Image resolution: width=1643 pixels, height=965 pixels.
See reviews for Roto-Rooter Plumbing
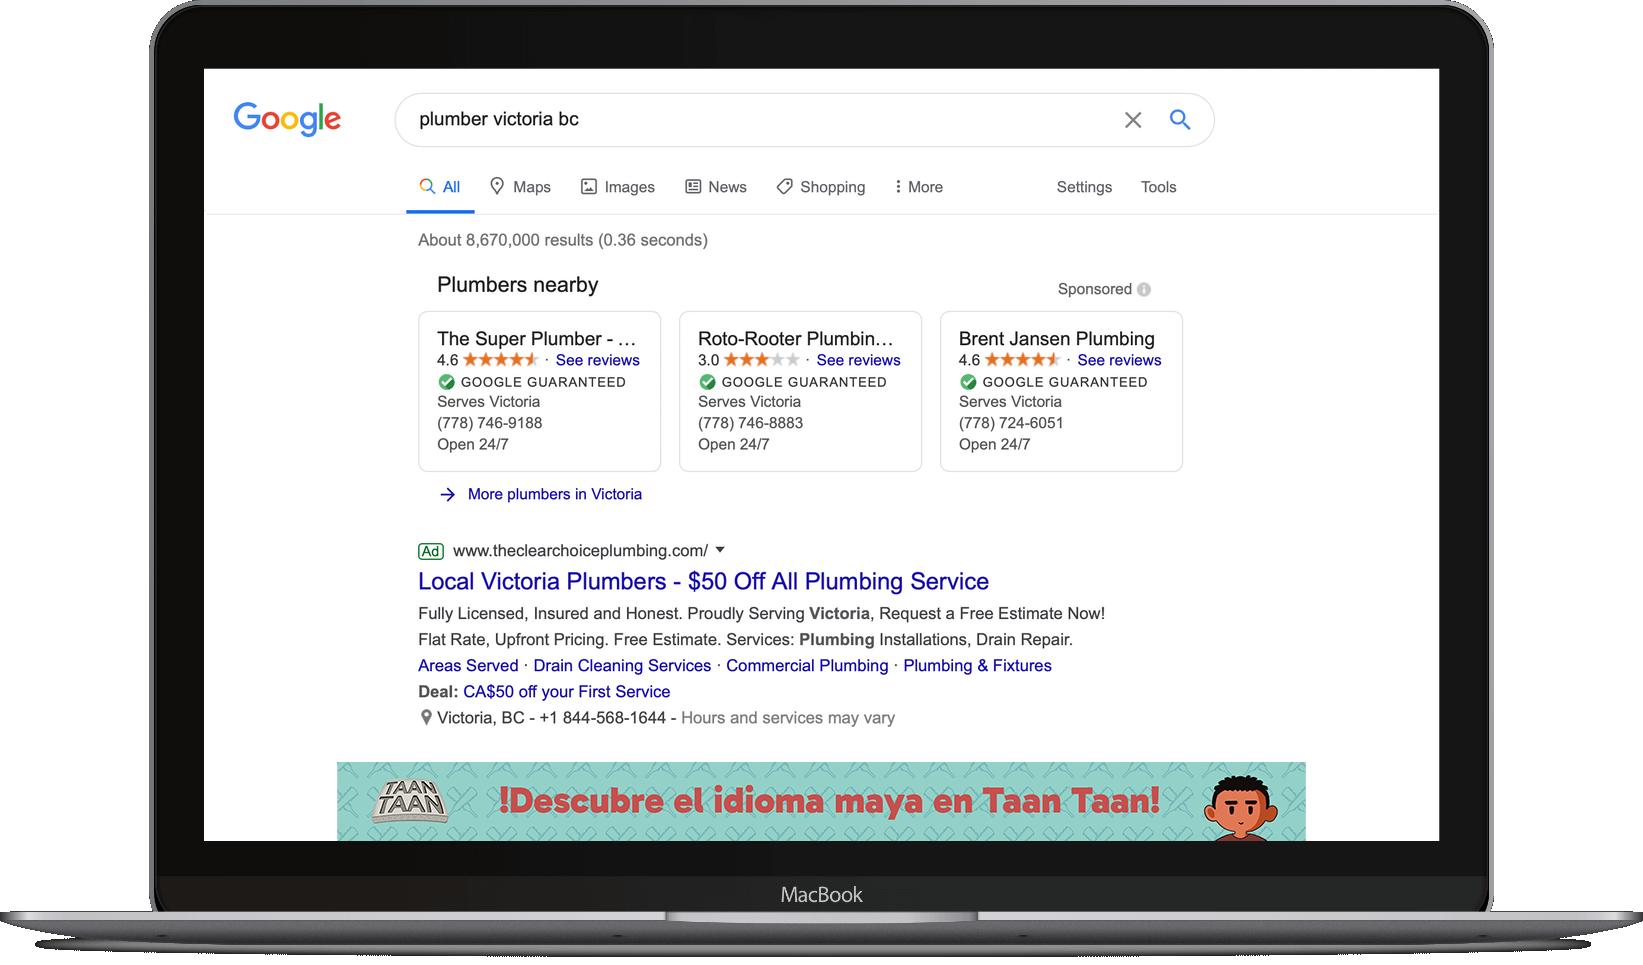pos(858,360)
